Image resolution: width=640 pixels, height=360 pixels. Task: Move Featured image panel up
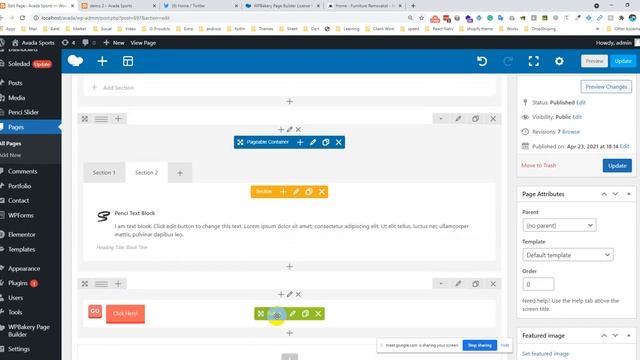[x=604, y=336]
